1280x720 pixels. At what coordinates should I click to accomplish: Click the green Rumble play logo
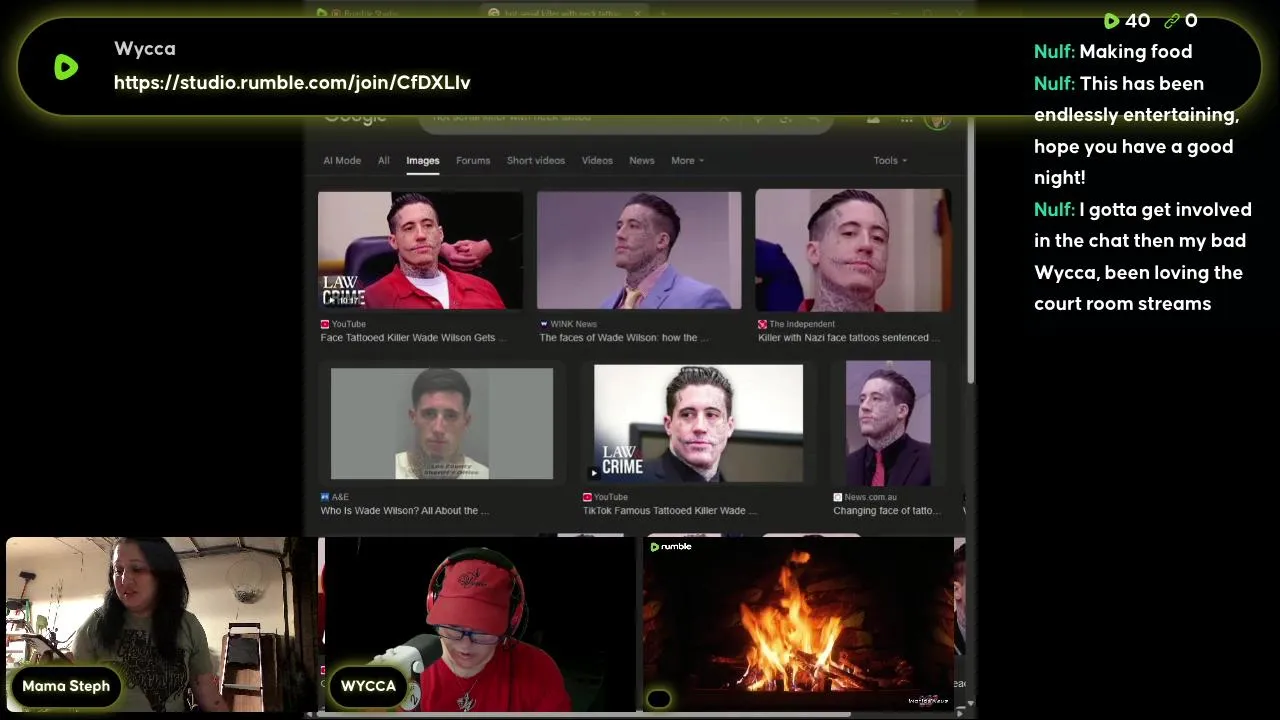click(x=66, y=67)
